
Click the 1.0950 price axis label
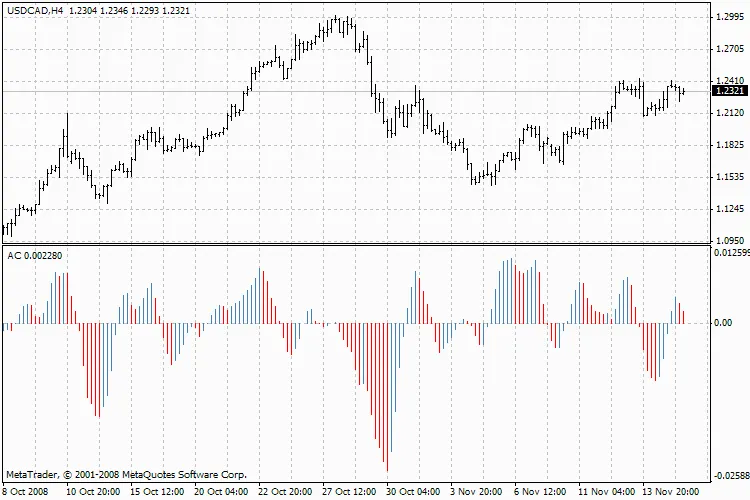pos(729,241)
